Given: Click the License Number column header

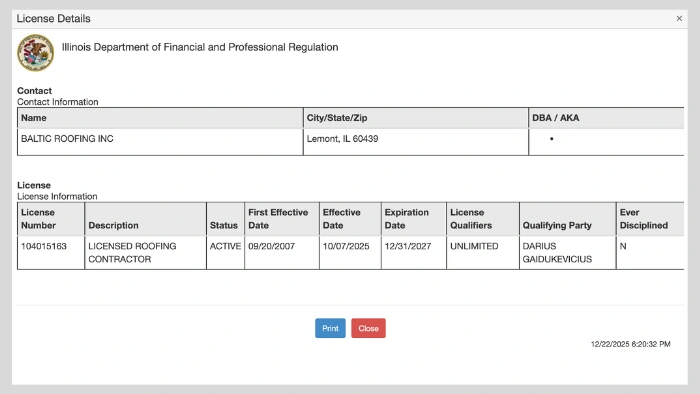Looking at the screenshot, I should pos(51,219).
